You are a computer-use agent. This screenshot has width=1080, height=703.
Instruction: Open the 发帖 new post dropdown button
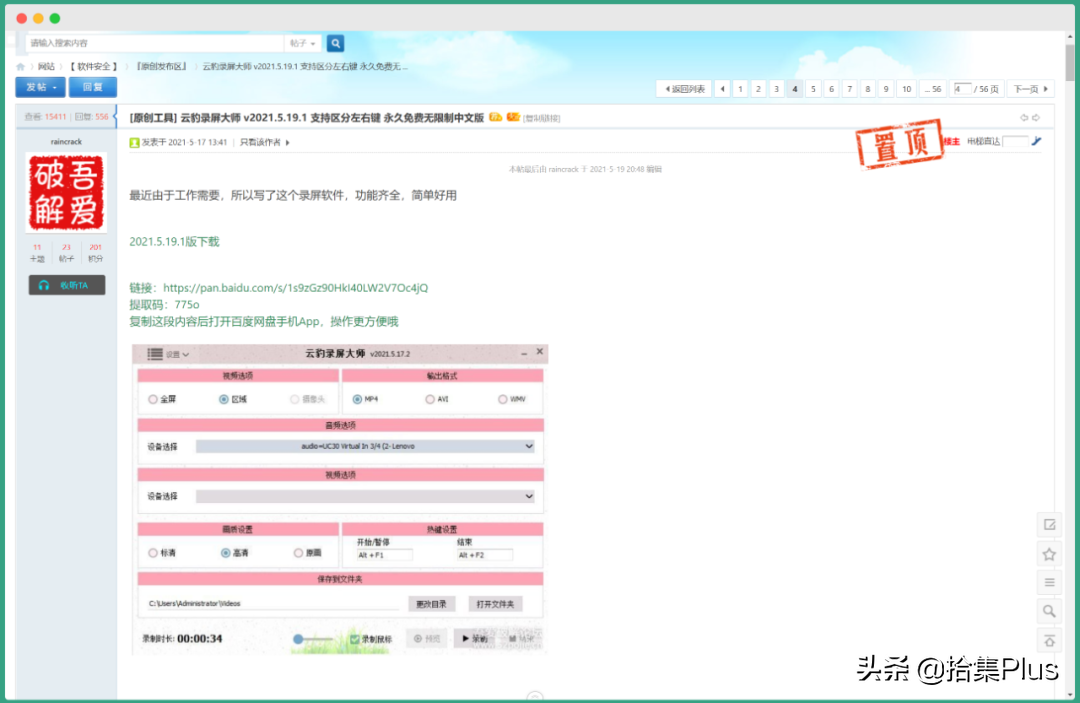[x=41, y=87]
